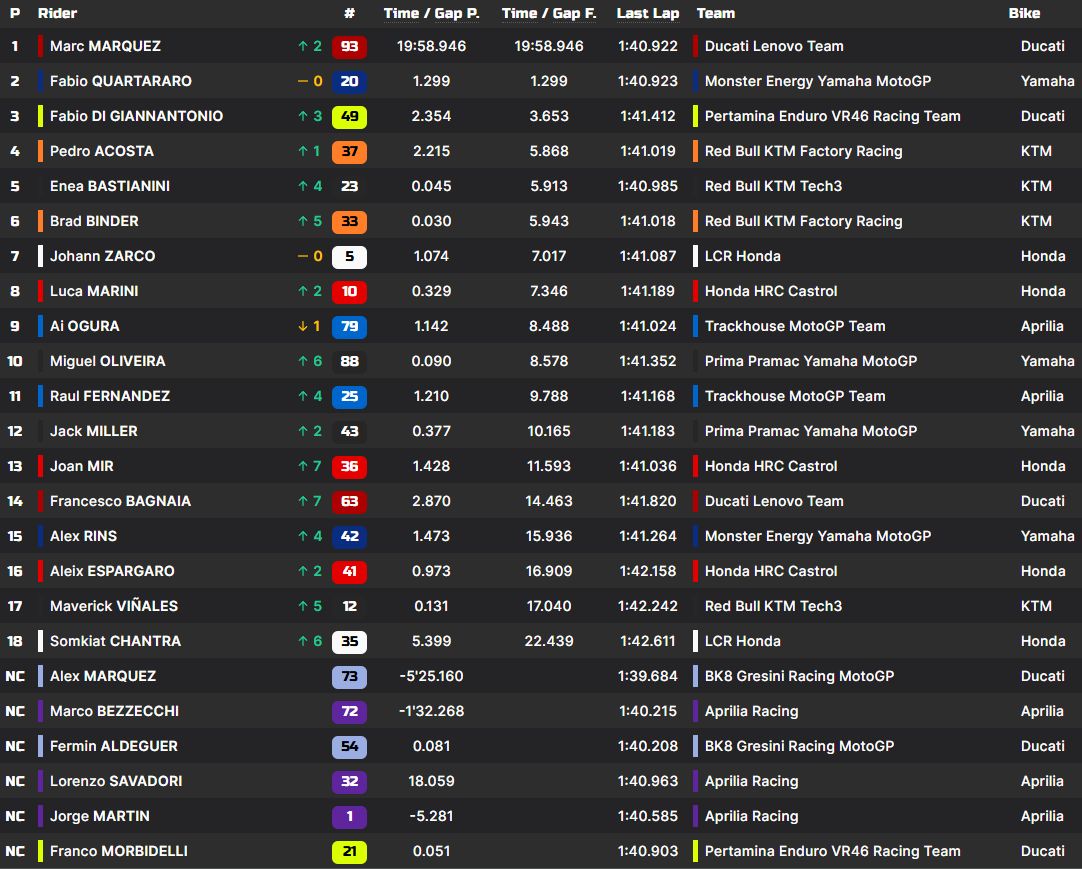Click Aprilia Racing in Jorge Martin row

pyautogui.click(x=751, y=817)
